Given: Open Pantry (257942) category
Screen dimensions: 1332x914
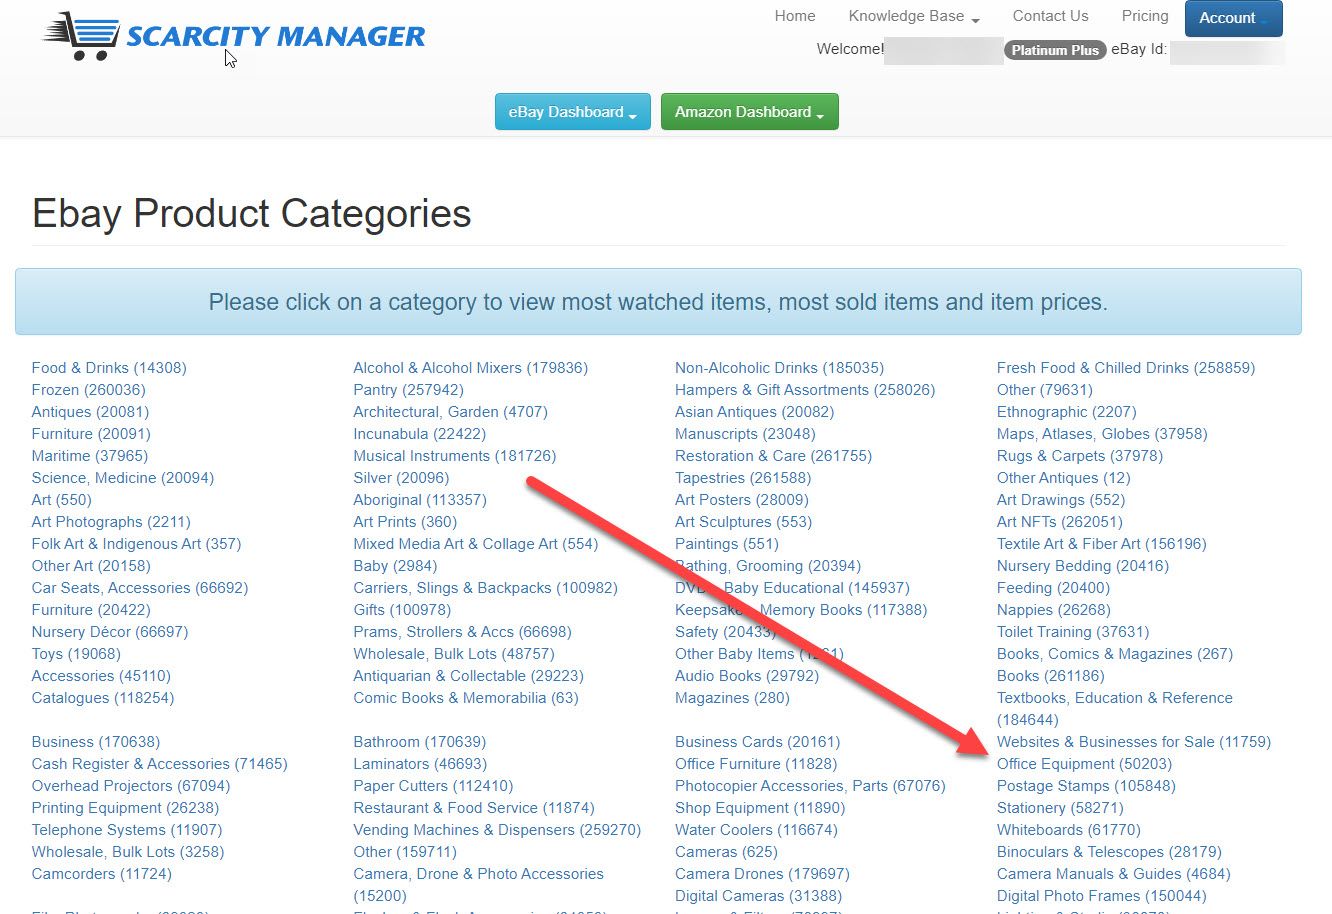Looking at the screenshot, I should [x=409, y=390].
